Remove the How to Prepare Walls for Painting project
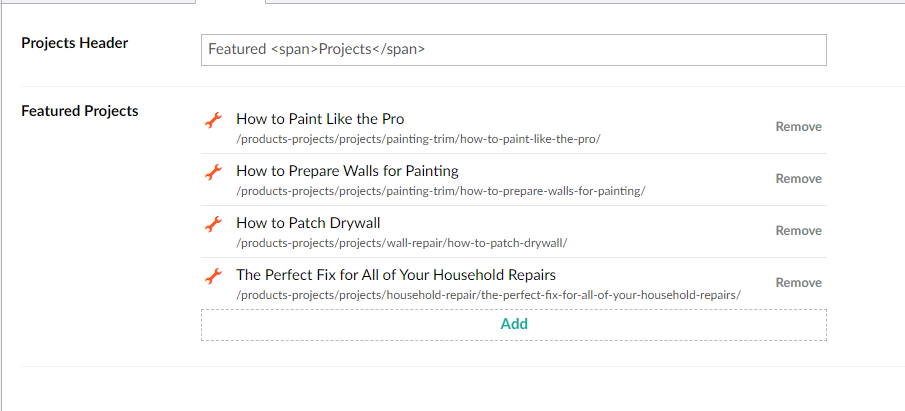The width and height of the screenshot is (905, 411). 798,179
